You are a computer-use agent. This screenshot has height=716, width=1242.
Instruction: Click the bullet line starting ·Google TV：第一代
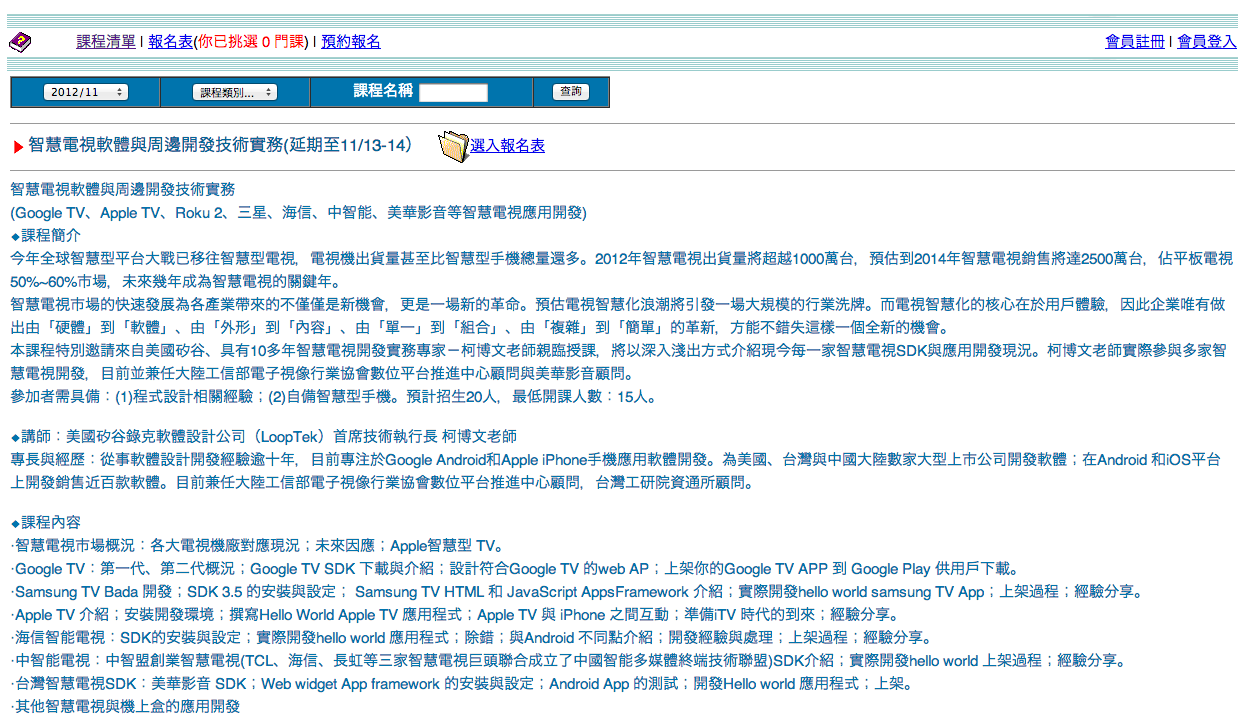pyautogui.click(x=516, y=569)
